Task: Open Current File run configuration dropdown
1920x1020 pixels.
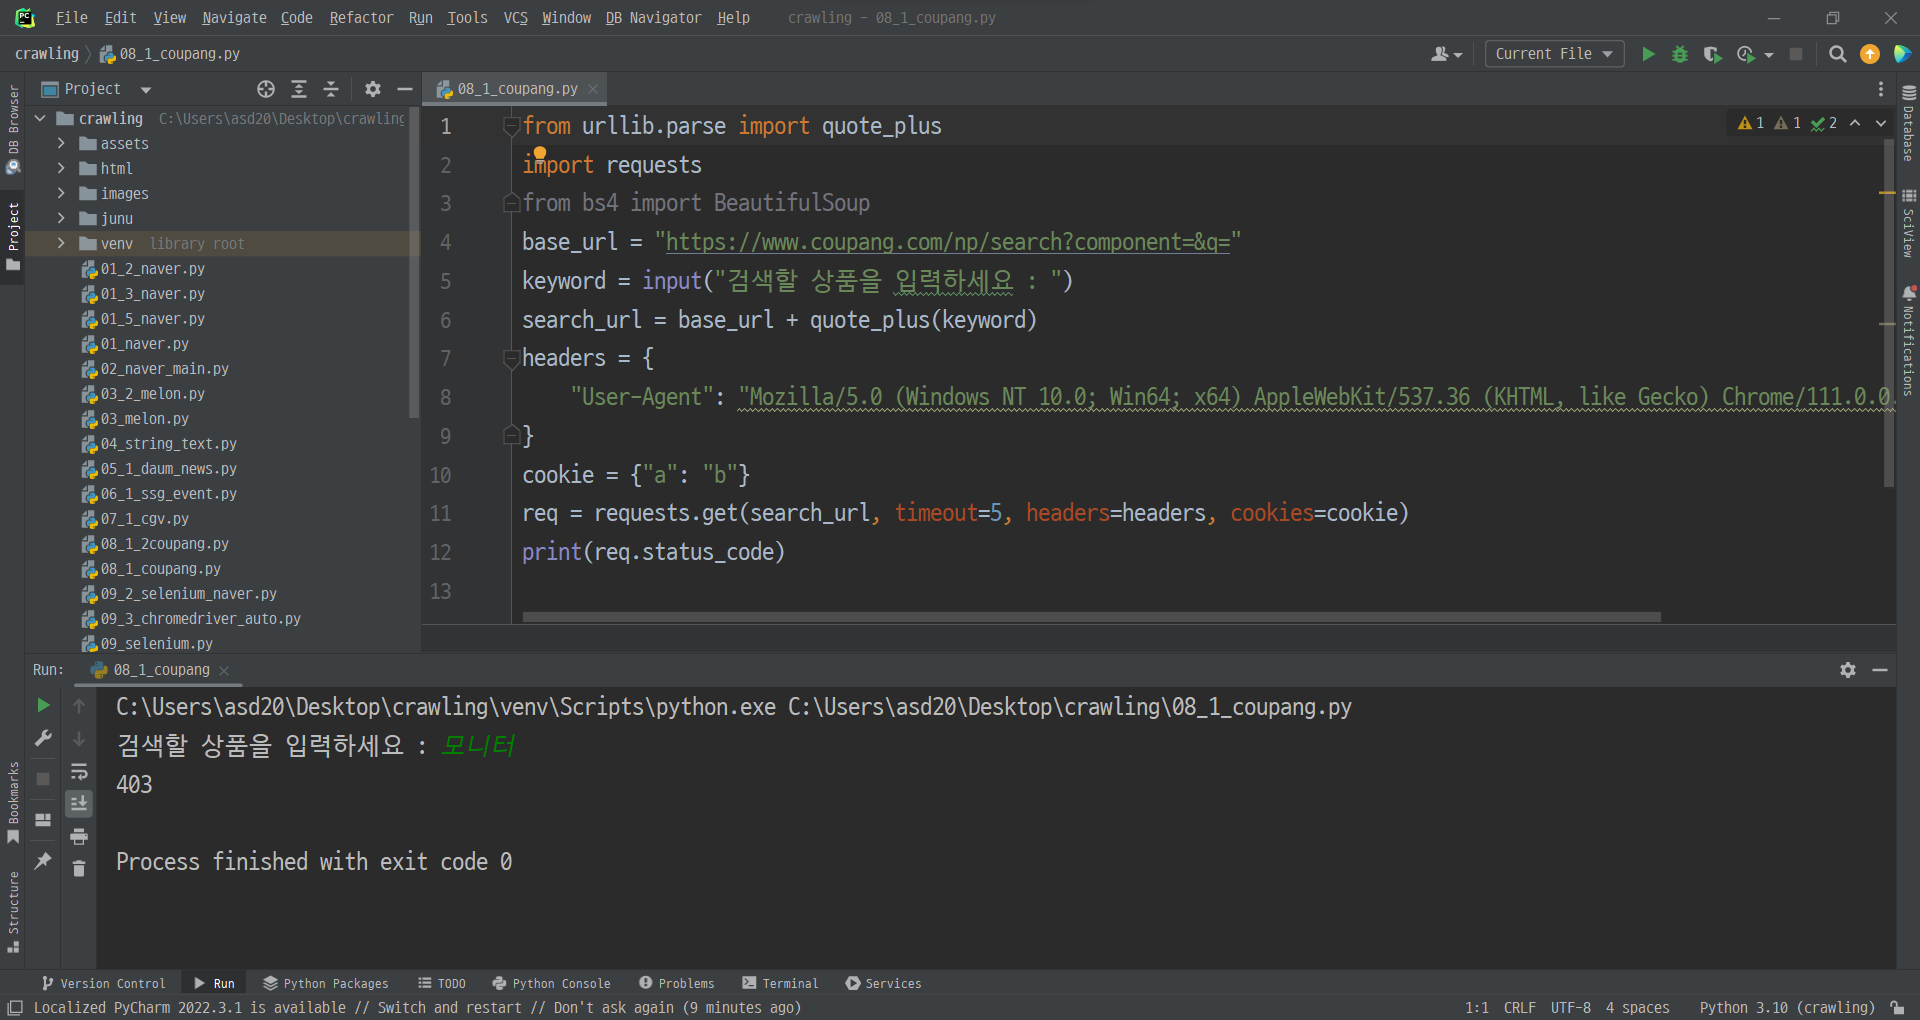Action: coord(1554,54)
